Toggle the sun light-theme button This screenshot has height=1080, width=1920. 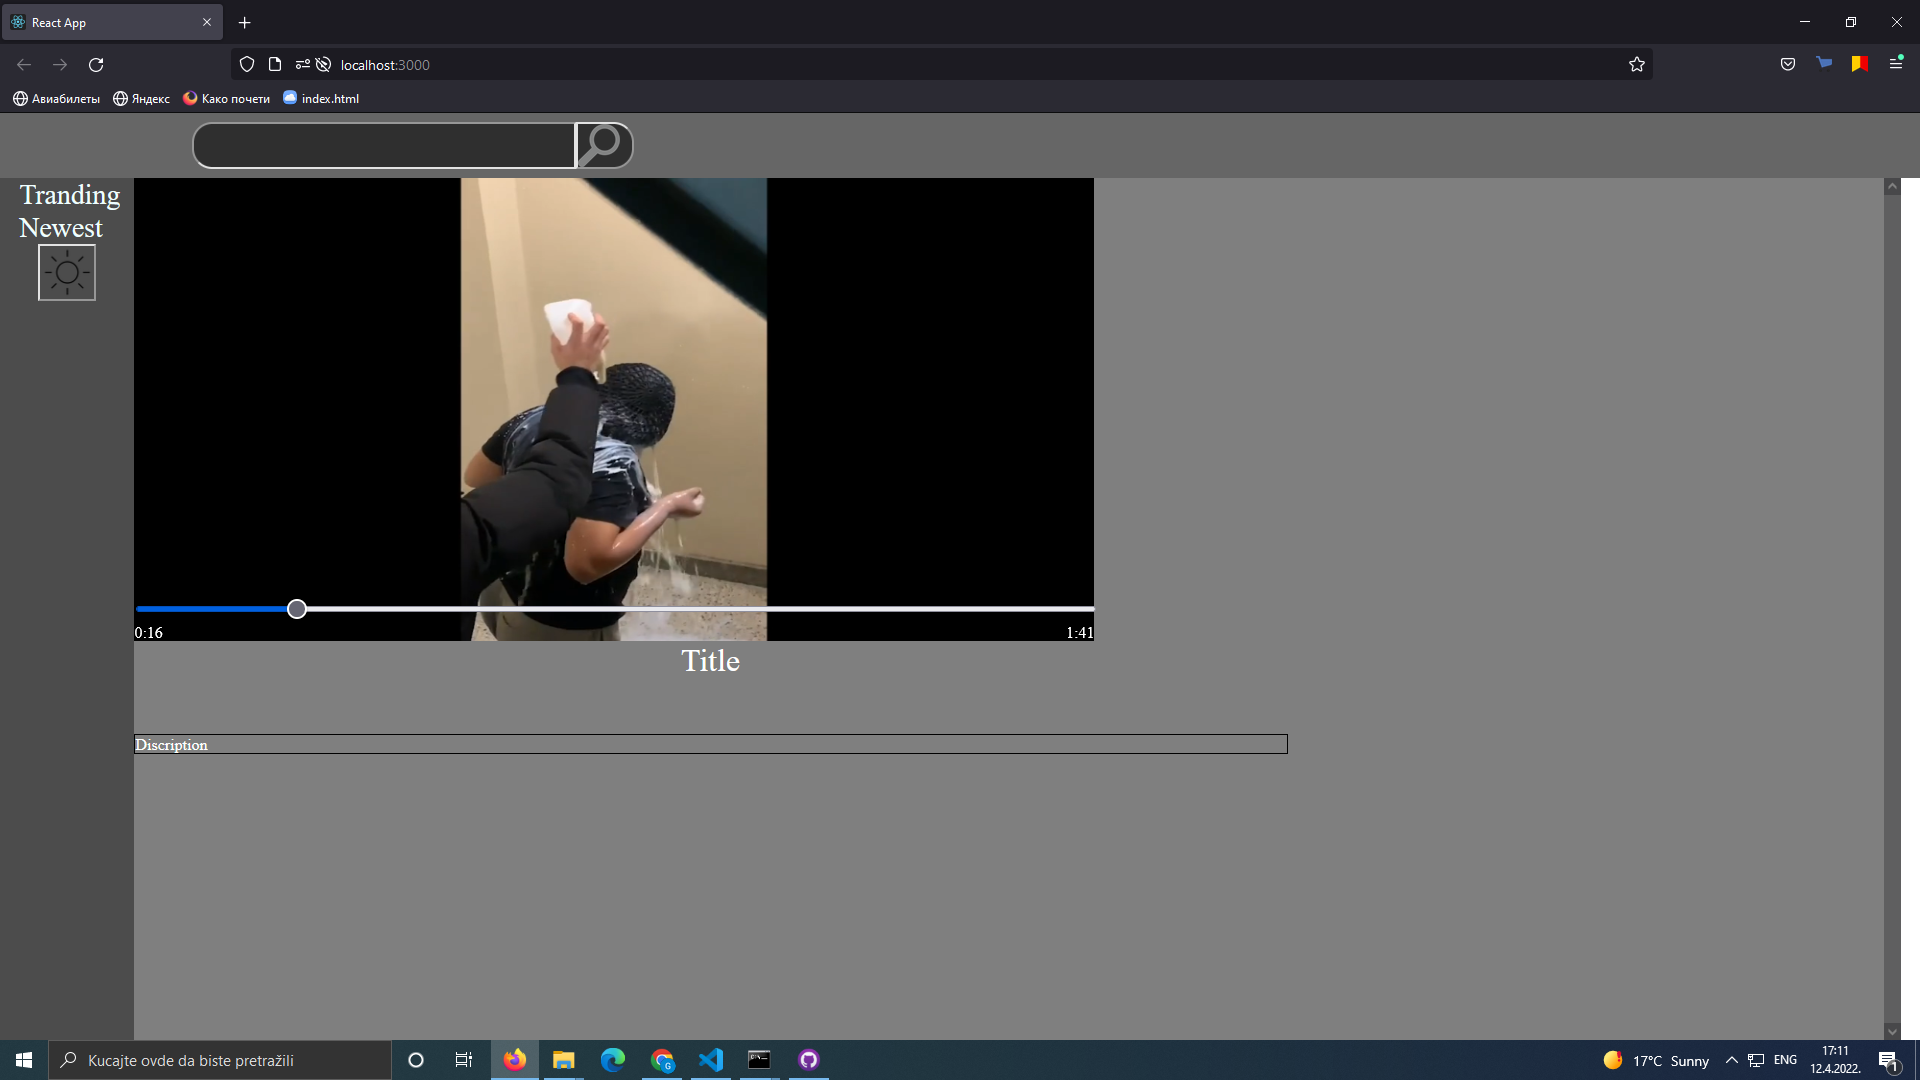(x=67, y=272)
